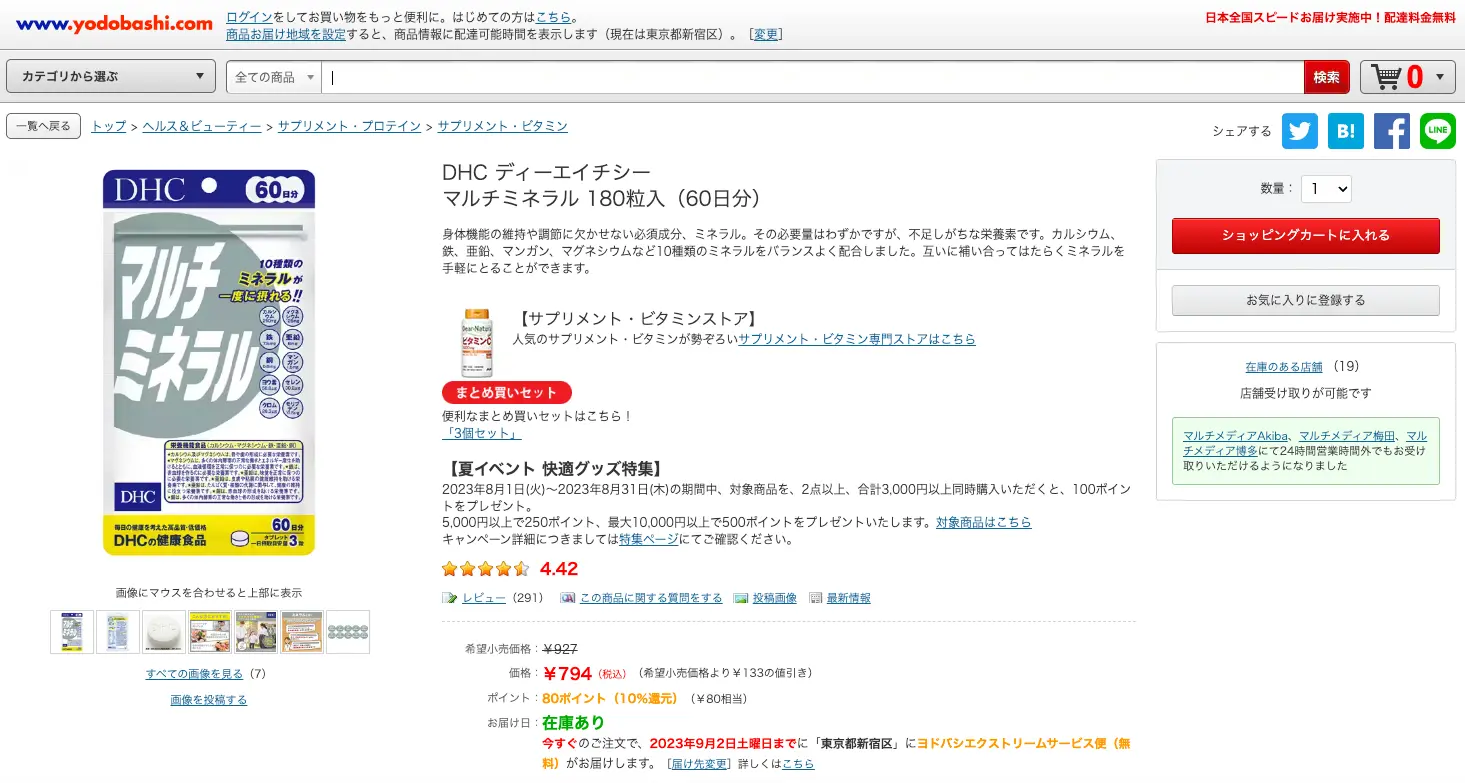Go to ヘルス&ビューティー breadcrumb
1465x783 pixels.
(202, 126)
